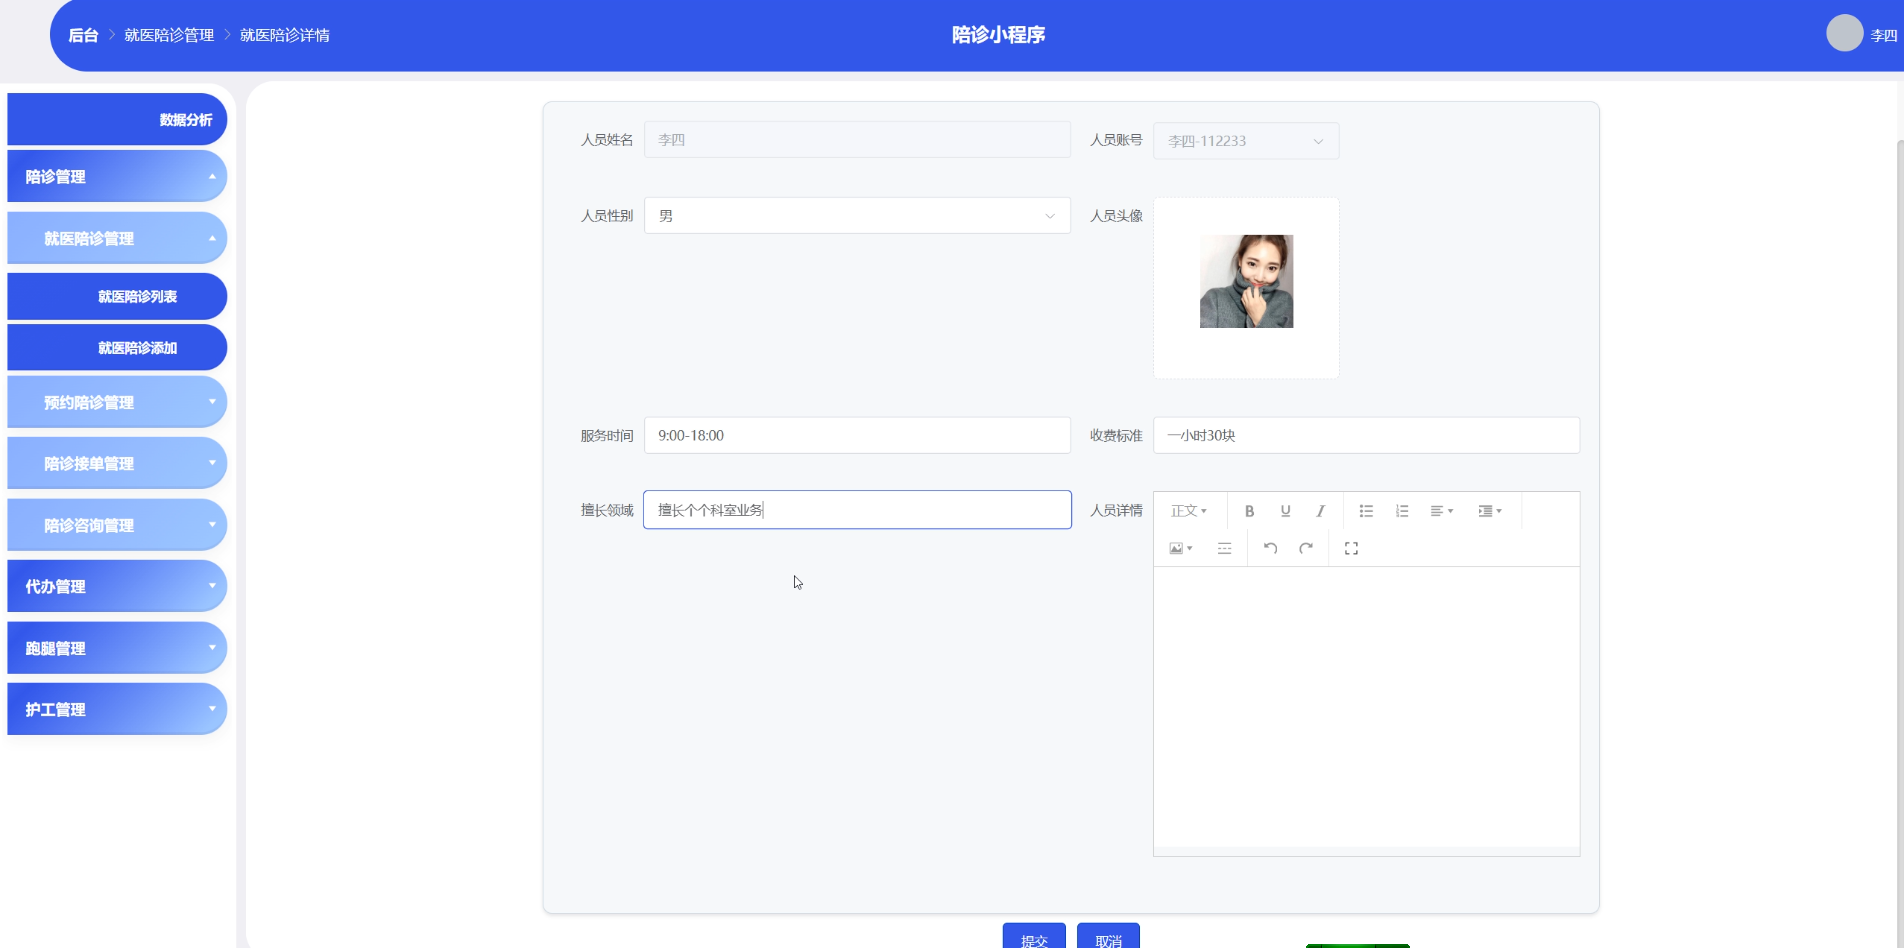
Task: Open 就医陪诊添加 menu item
Action: pyautogui.click(x=117, y=347)
